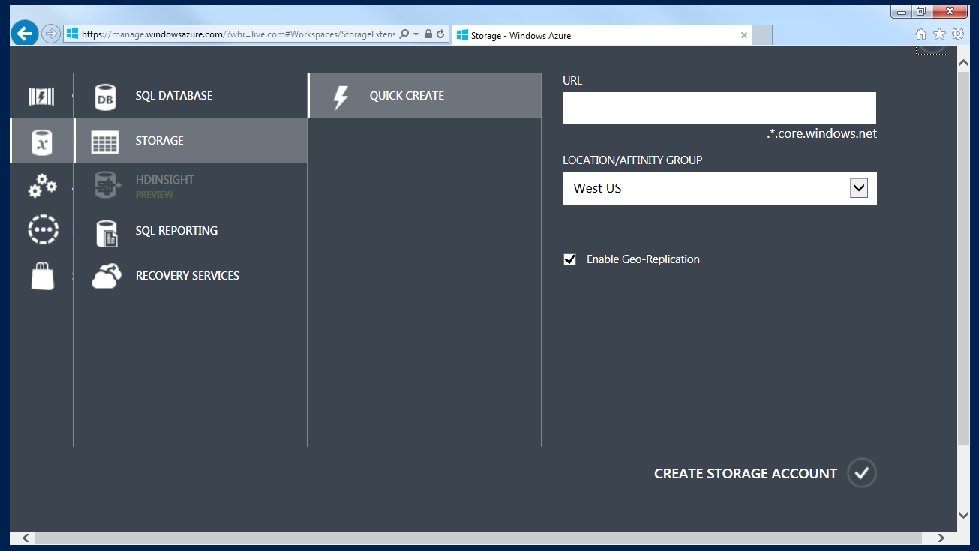Screen dimensions: 979x551
Task: Select RECOVERY SERVICES menu item
Action: (190, 275)
